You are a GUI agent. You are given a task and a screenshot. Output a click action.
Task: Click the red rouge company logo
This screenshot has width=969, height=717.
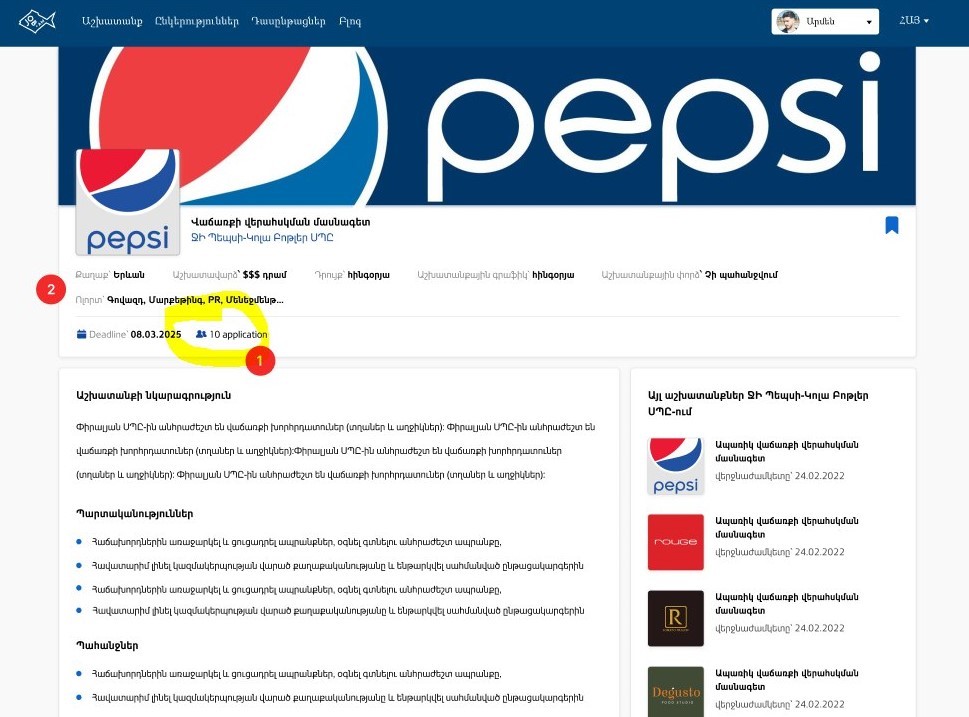click(675, 542)
